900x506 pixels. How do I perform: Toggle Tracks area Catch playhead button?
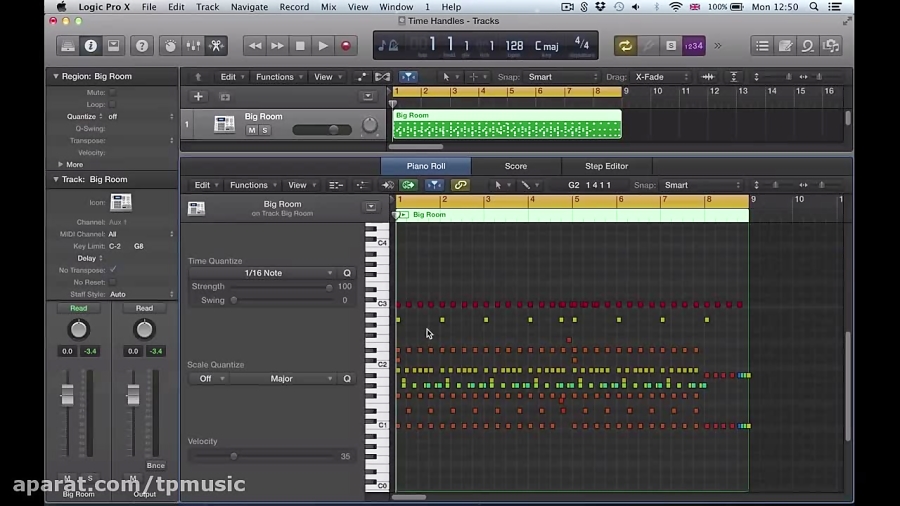408,77
